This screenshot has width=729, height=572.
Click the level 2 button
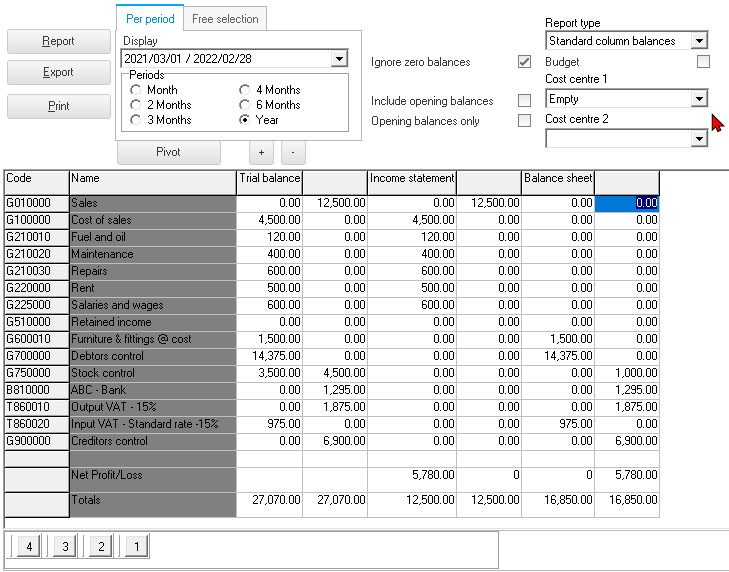tap(98, 546)
